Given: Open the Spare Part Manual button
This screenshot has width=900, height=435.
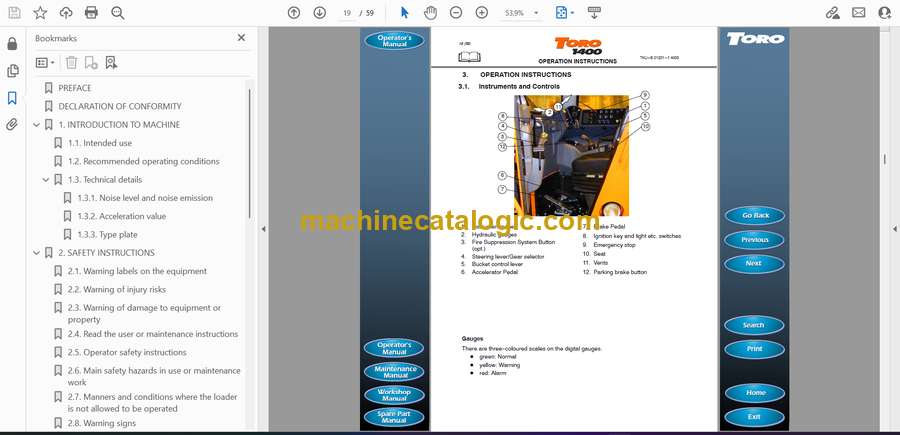Looking at the screenshot, I should (394, 417).
